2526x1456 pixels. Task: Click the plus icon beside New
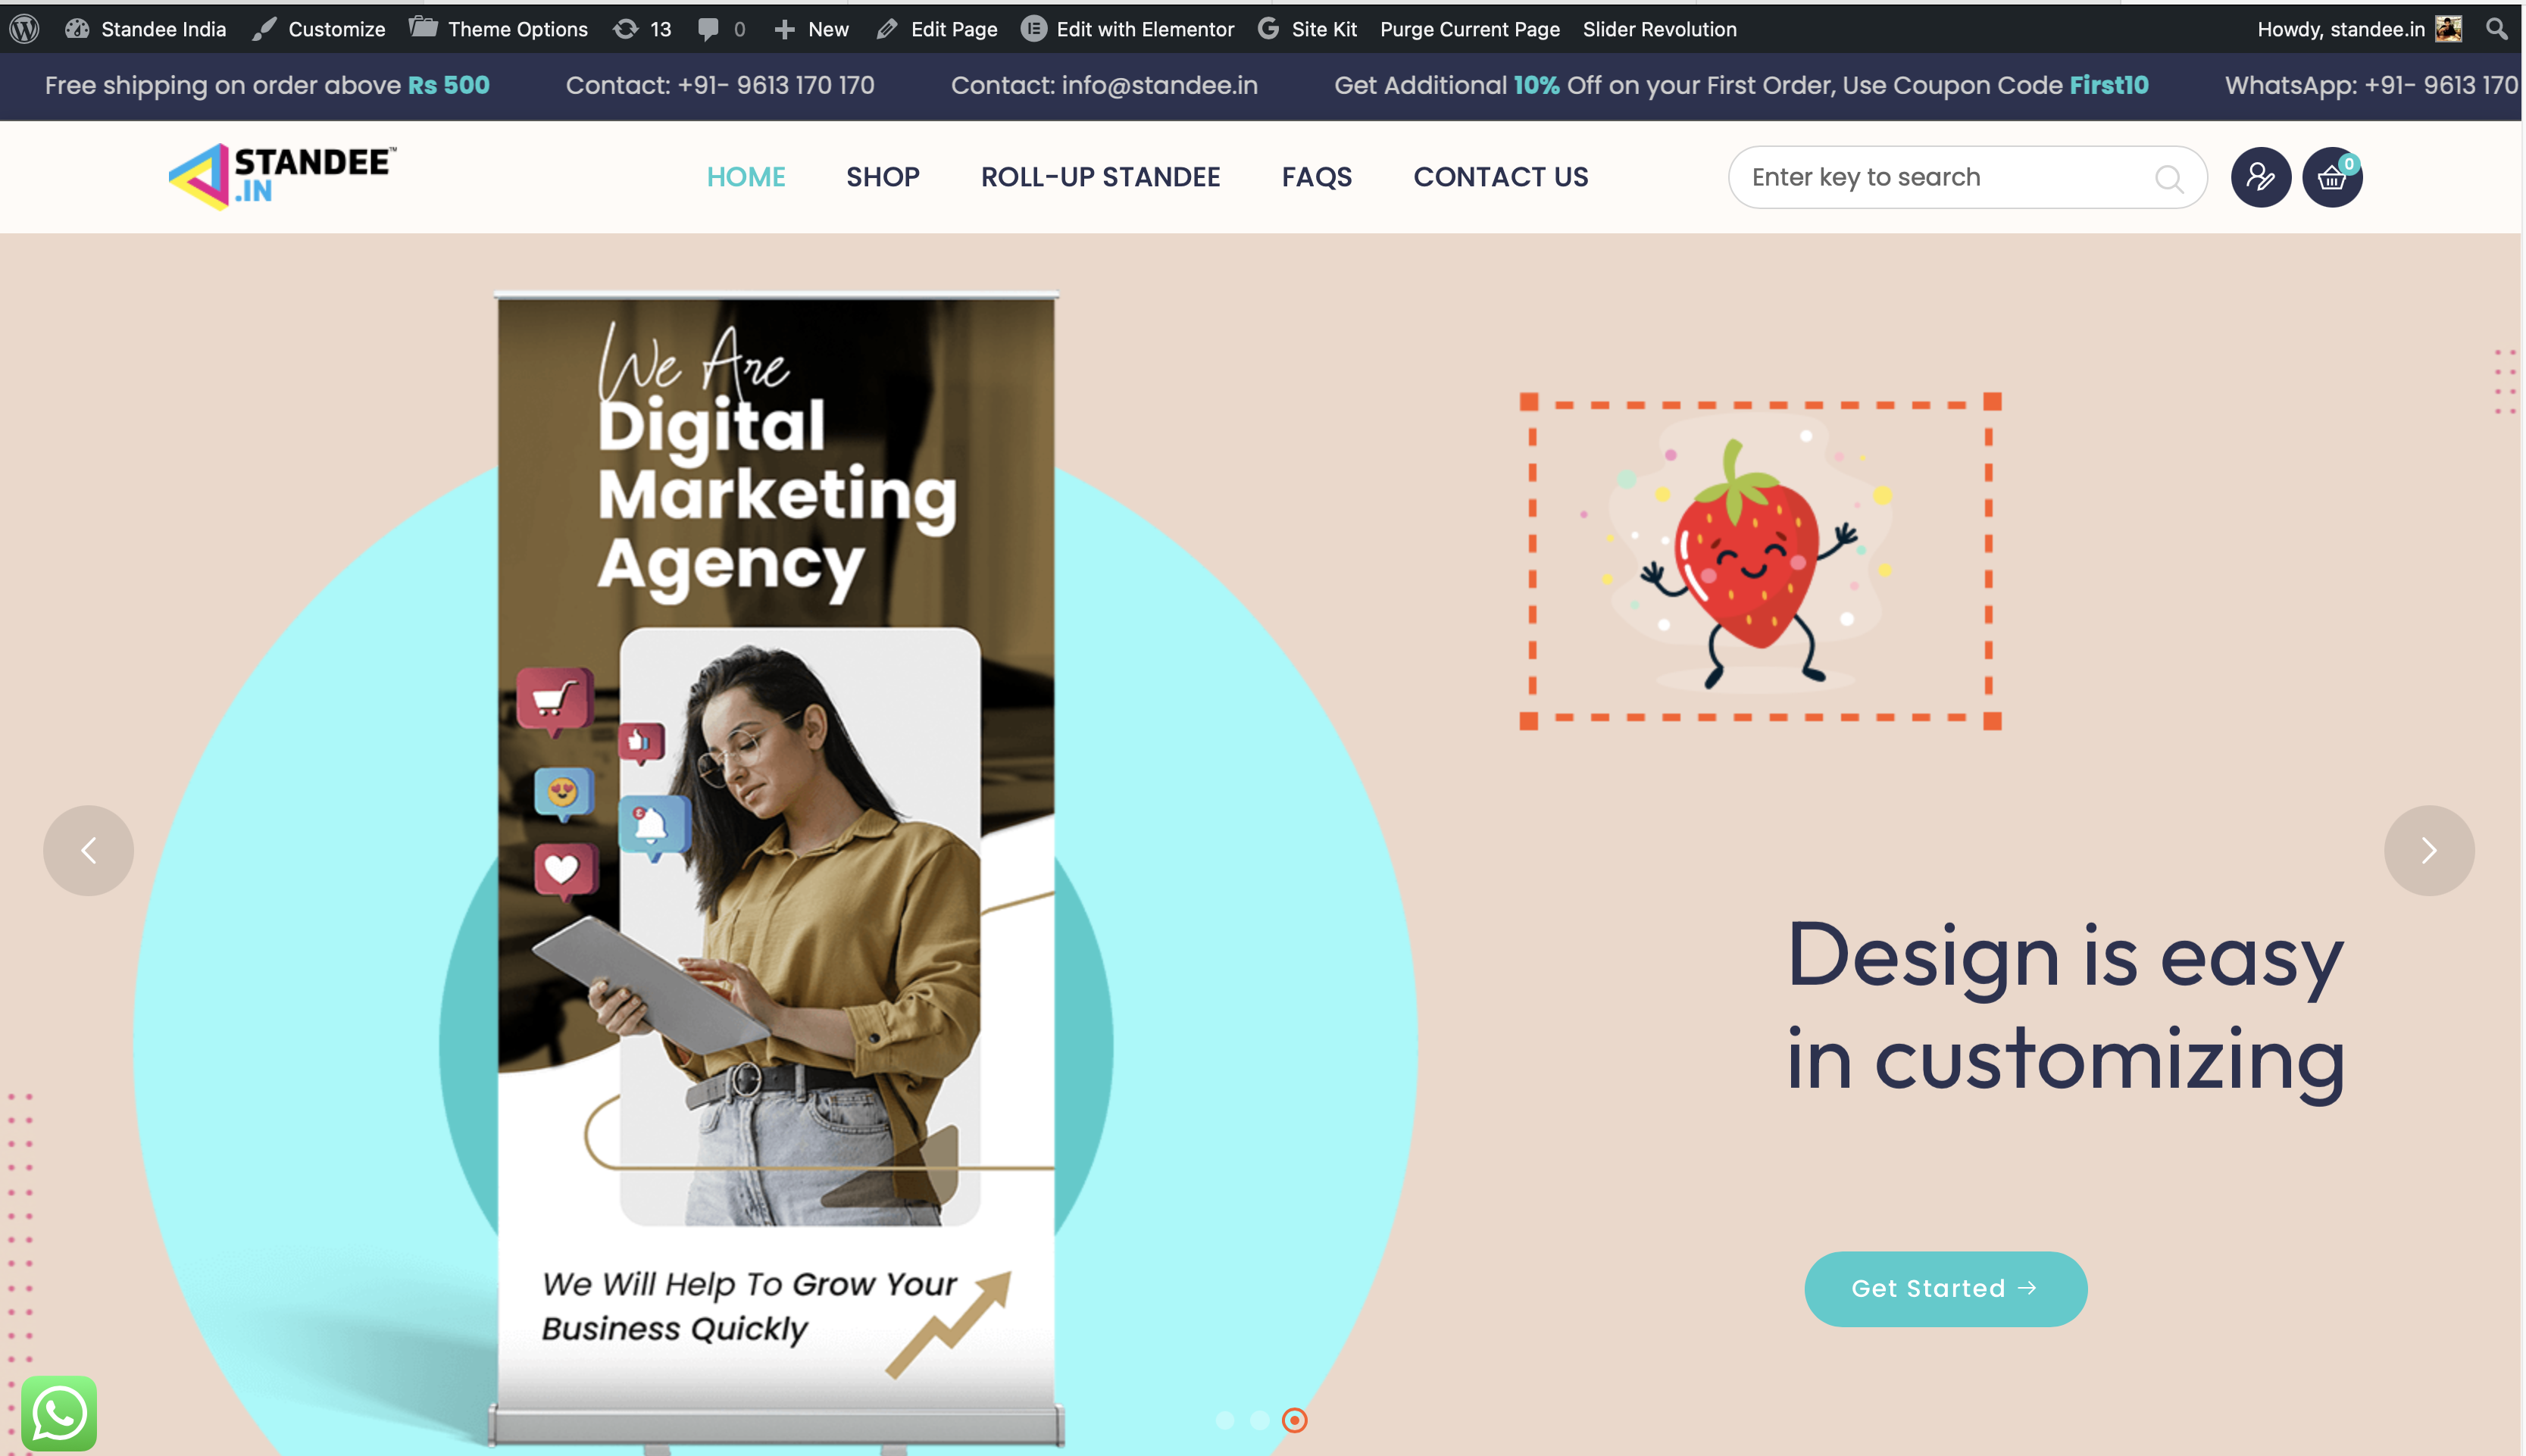(785, 29)
